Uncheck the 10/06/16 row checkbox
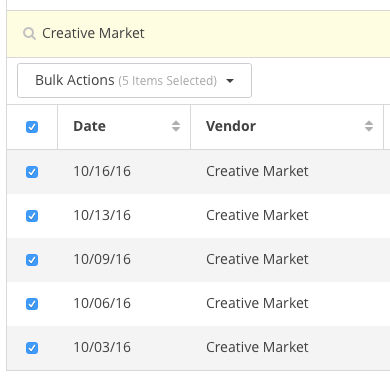The image size is (390, 376). [x=32, y=304]
